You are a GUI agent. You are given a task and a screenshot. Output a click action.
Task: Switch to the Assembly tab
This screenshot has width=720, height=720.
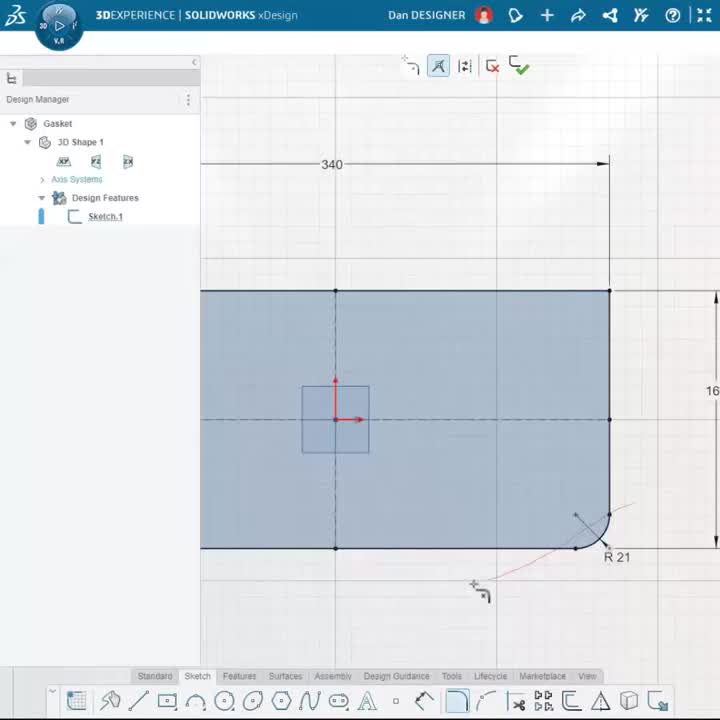[x=333, y=676]
